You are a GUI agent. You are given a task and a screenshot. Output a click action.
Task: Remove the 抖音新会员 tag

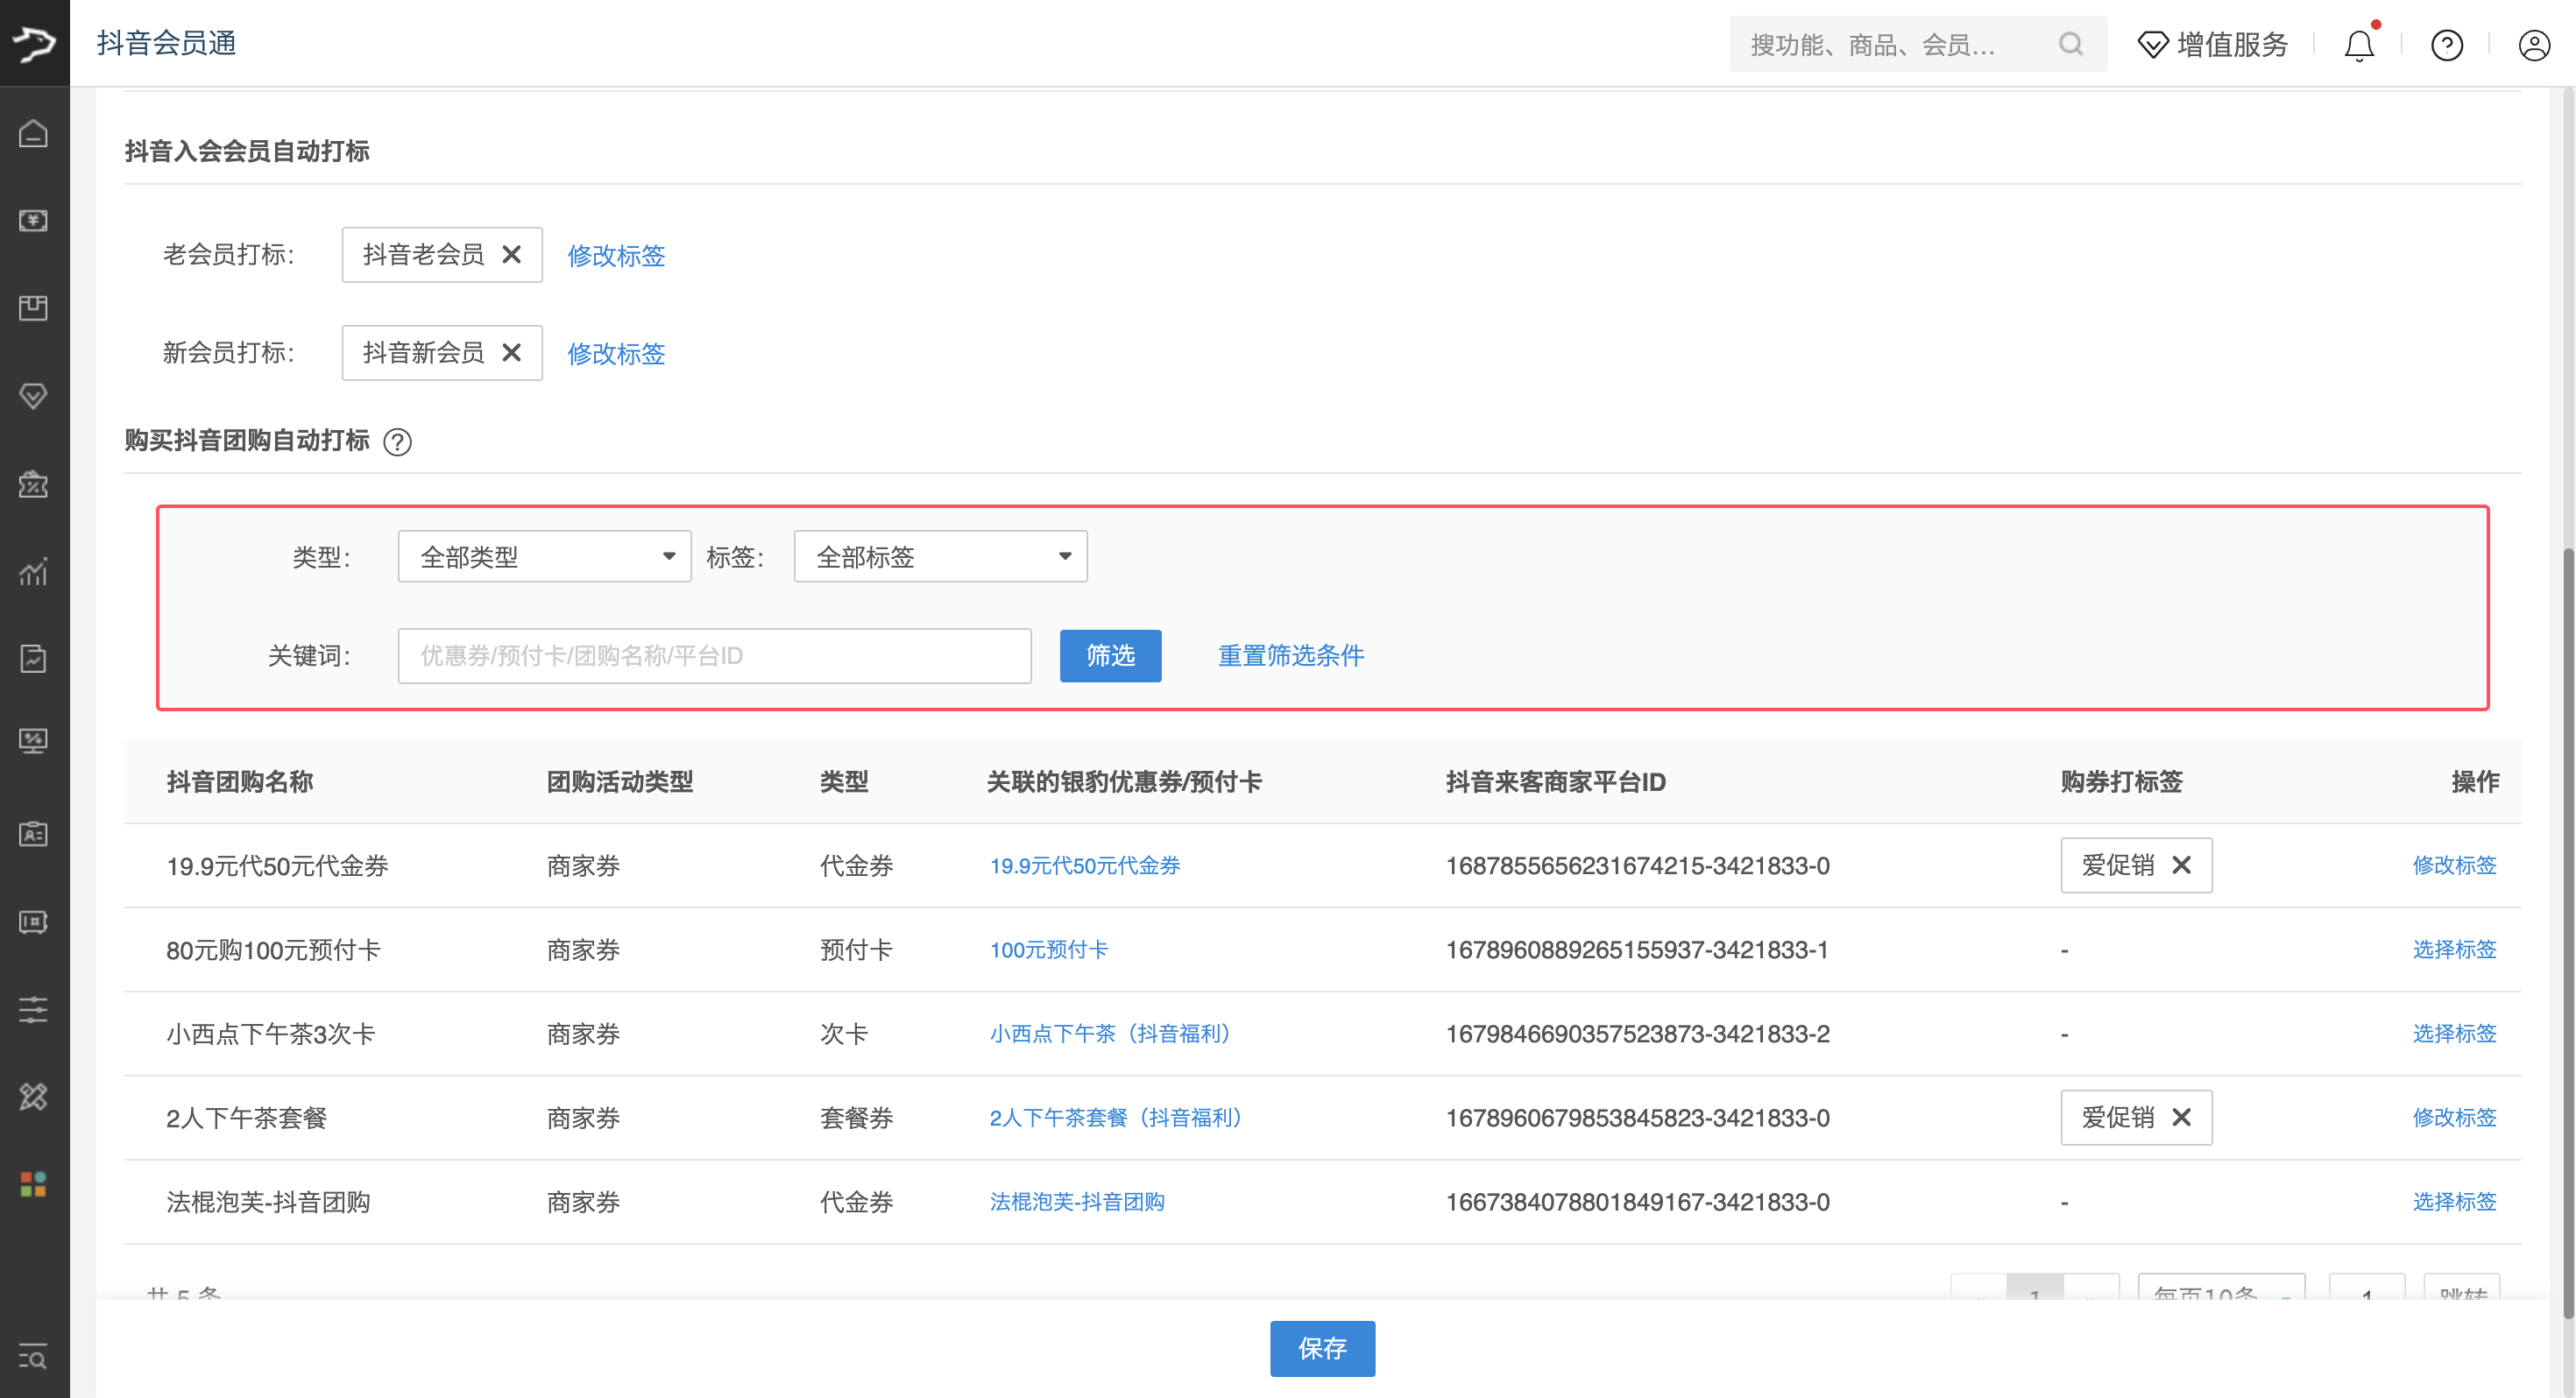(511, 352)
